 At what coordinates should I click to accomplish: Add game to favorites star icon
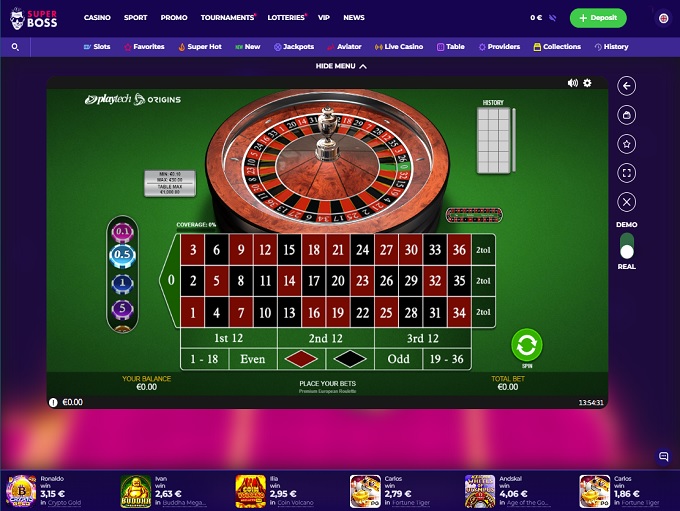[x=626, y=144]
